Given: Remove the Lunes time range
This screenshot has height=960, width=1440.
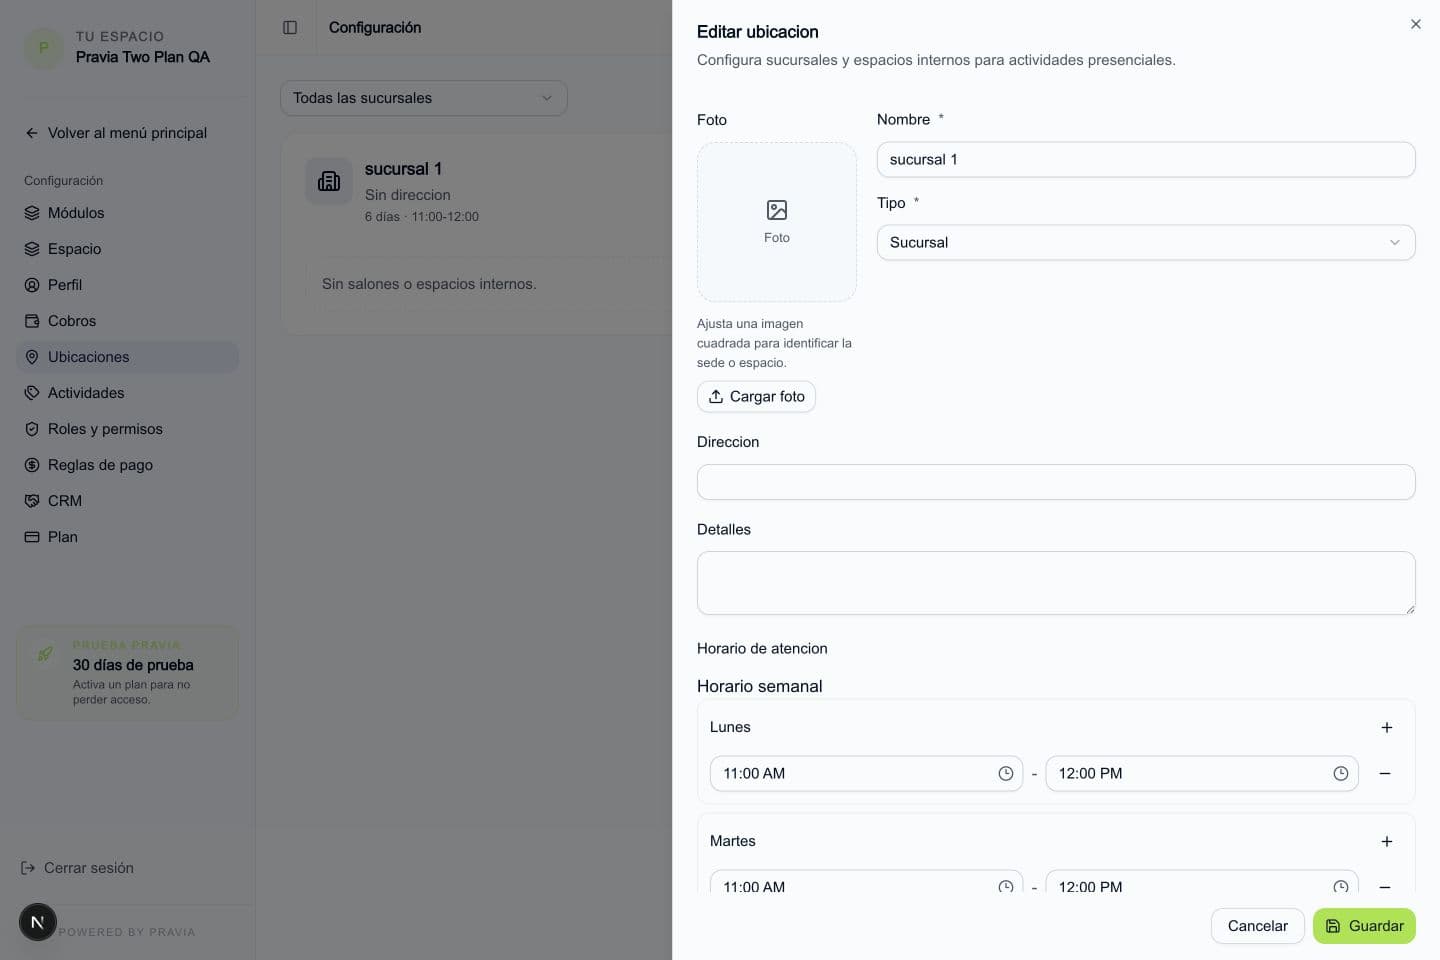Looking at the screenshot, I should 1385,773.
